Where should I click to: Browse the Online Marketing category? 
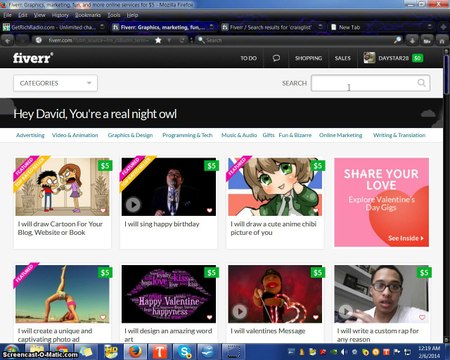[x=340, y=135]
